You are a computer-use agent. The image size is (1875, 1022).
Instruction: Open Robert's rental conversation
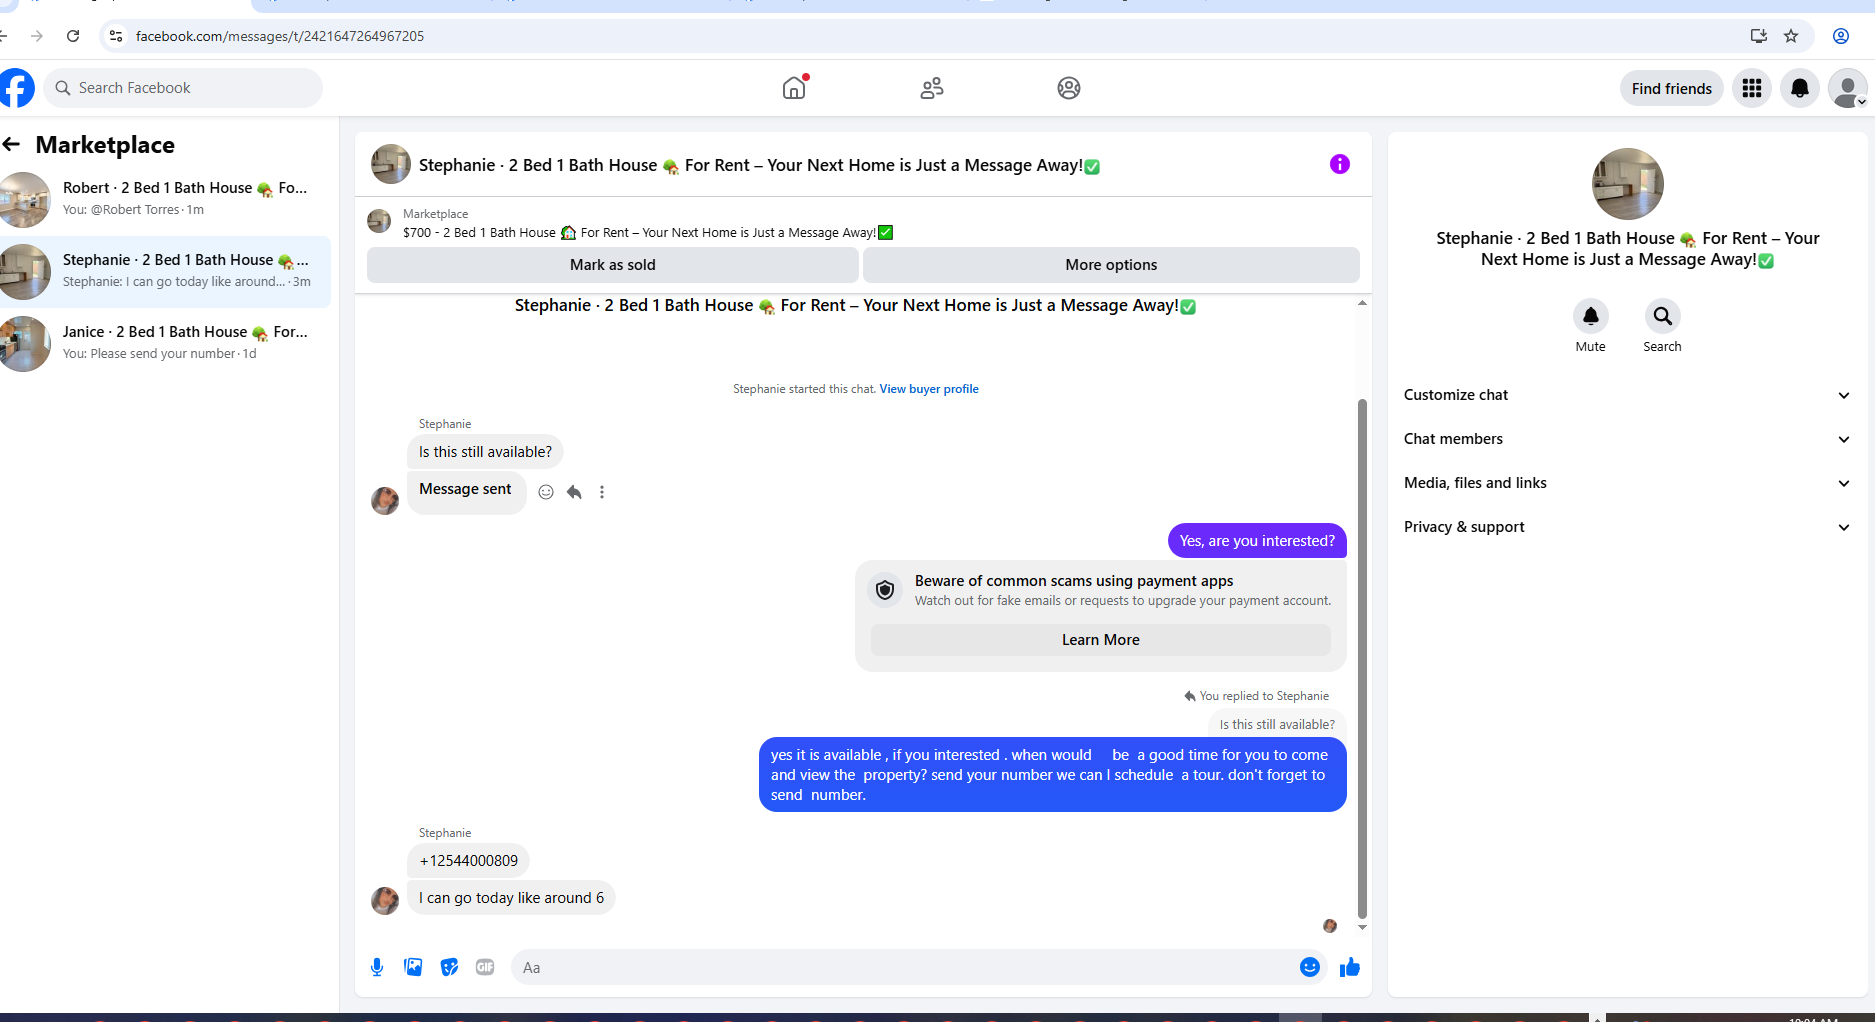click(x=165, y=199)
